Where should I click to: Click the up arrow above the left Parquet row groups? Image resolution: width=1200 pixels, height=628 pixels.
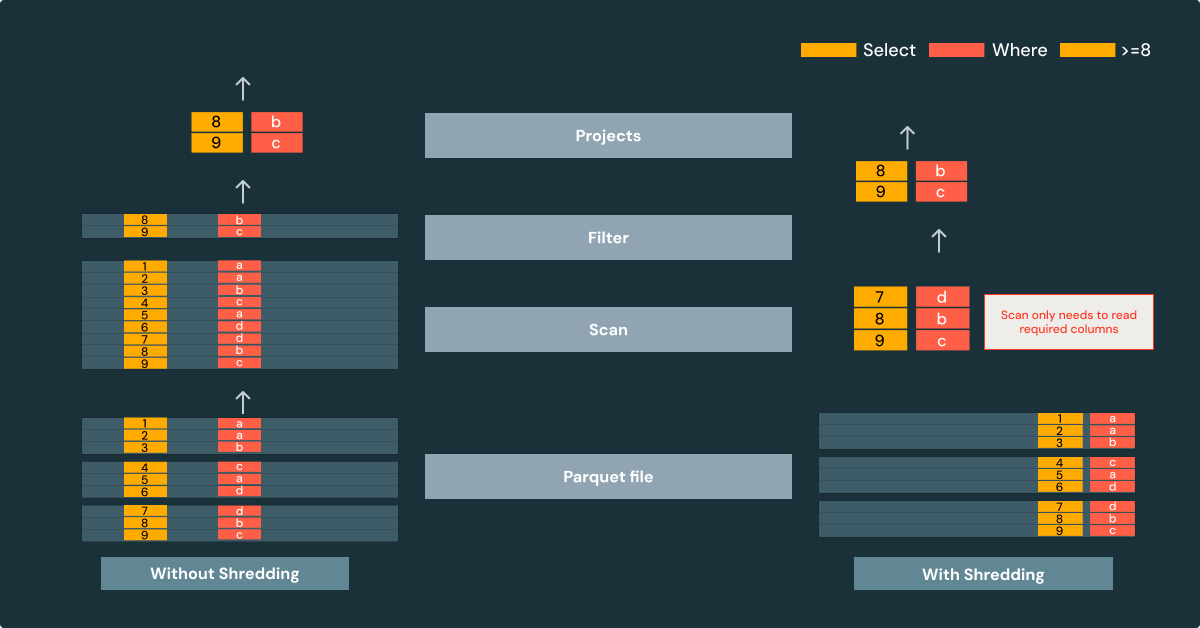242,402
